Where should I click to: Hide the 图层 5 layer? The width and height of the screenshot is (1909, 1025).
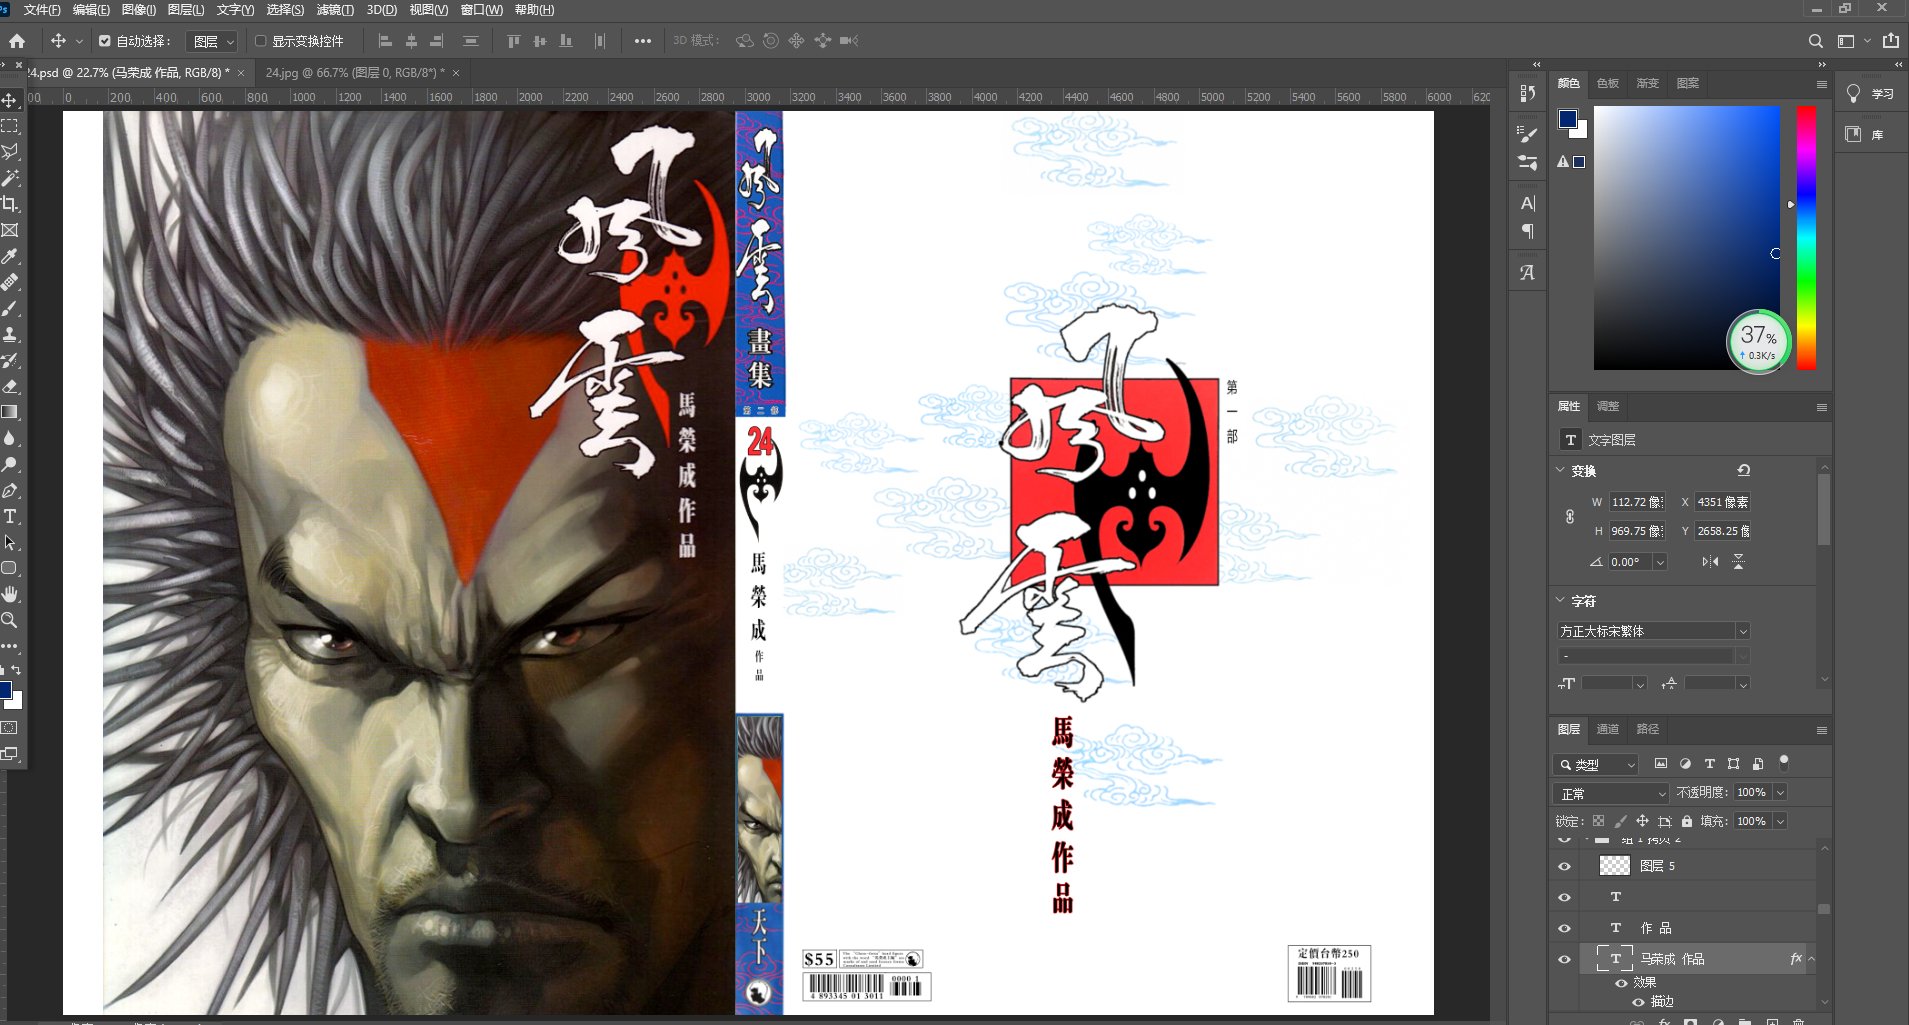tap(1565, 867)
